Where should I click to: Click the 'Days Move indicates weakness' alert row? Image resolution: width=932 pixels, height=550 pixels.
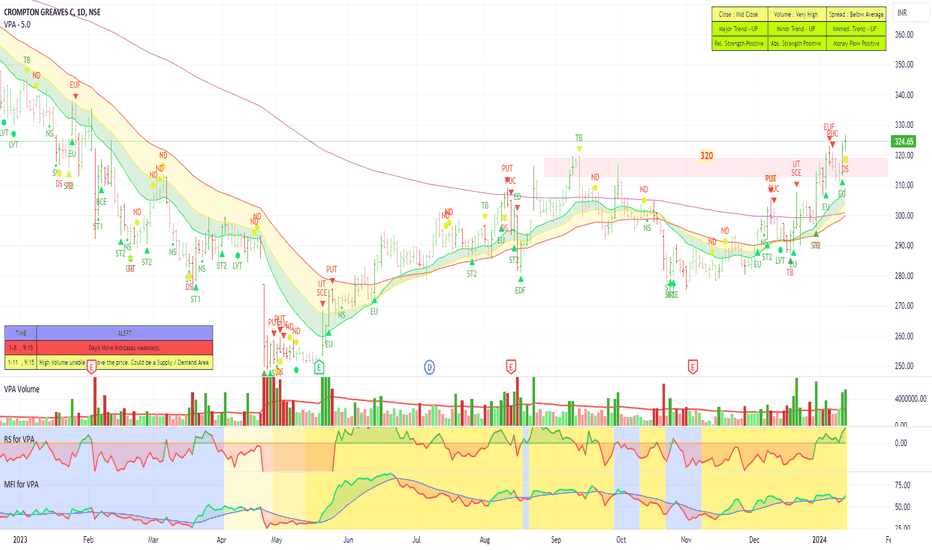(125, 348)
